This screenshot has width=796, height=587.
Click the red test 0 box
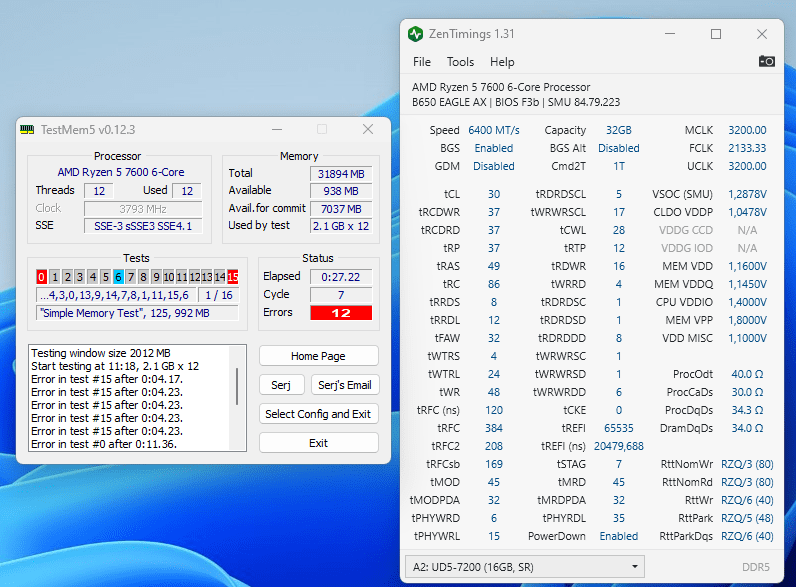(42, 277)
